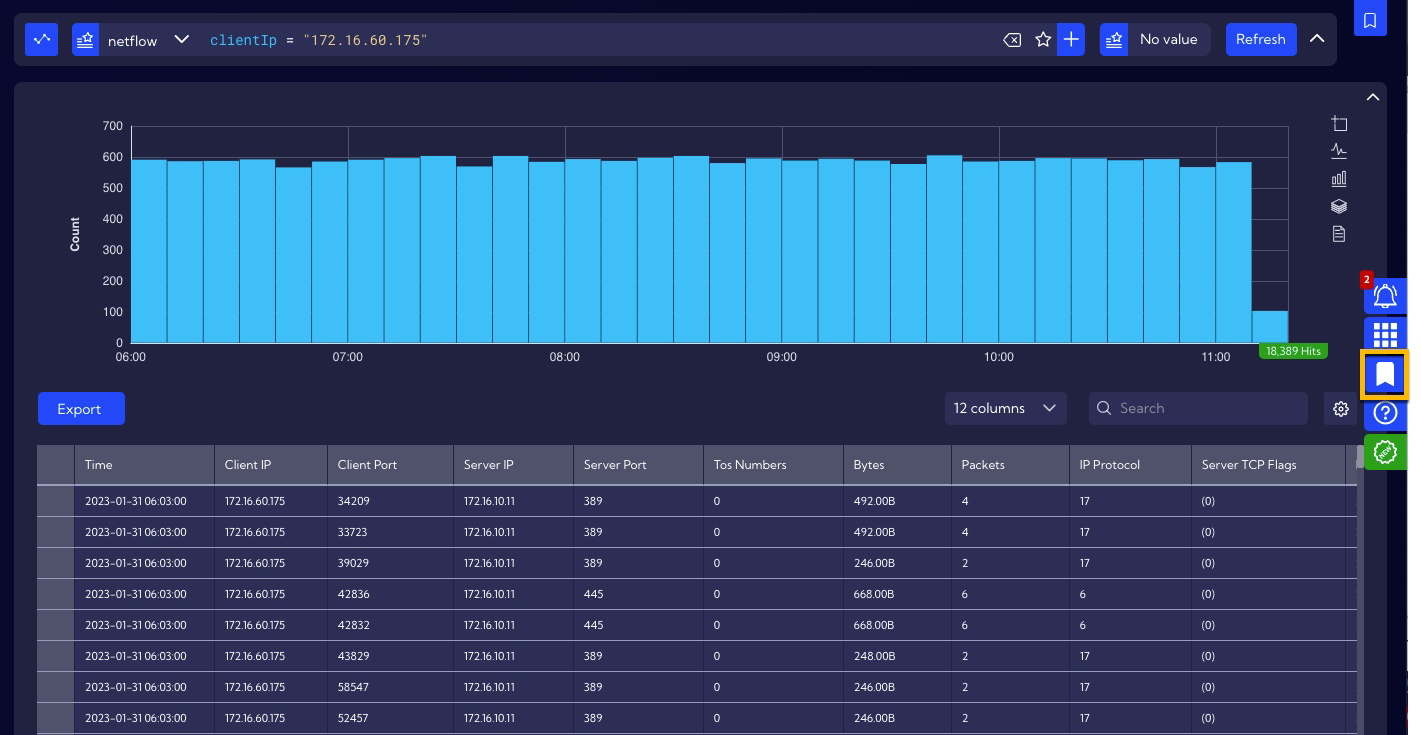Viewport: 1421px width, 735px height.
Task: Expand the row with client port 42836
Action: tap(56, 594)
